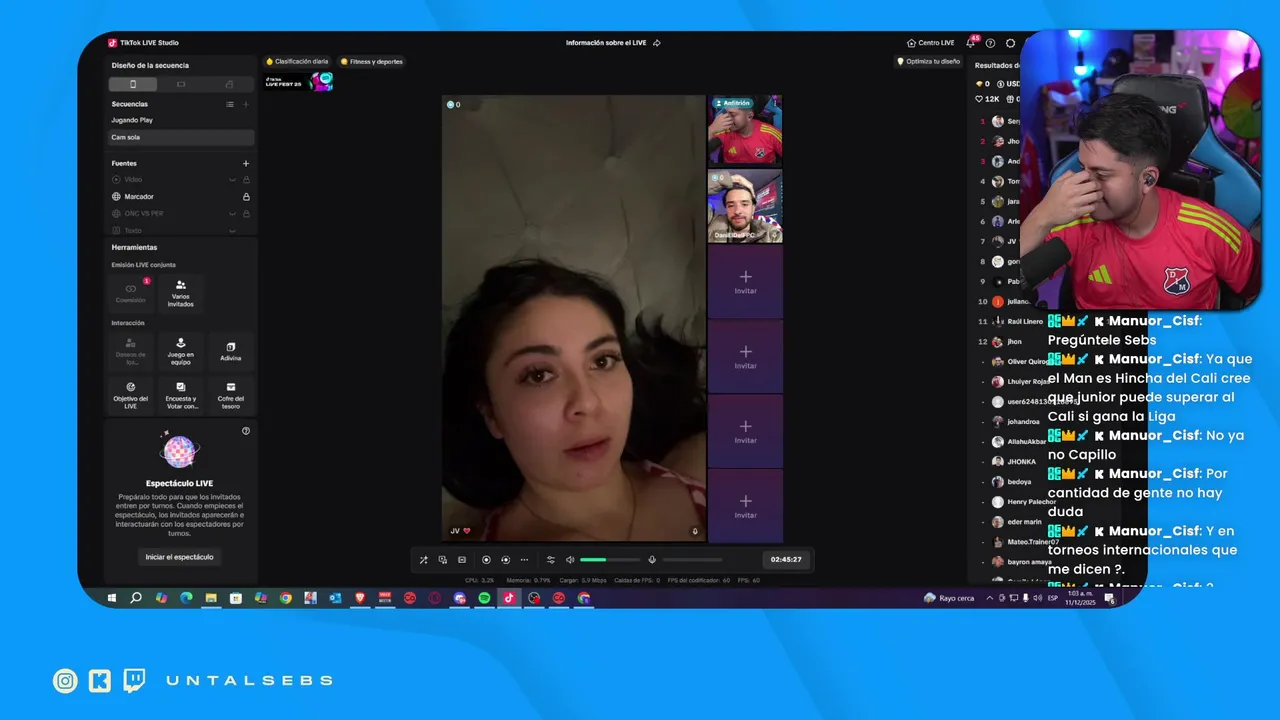
Task: Click the 02:45:27 live timer
Action: (787, 560)
